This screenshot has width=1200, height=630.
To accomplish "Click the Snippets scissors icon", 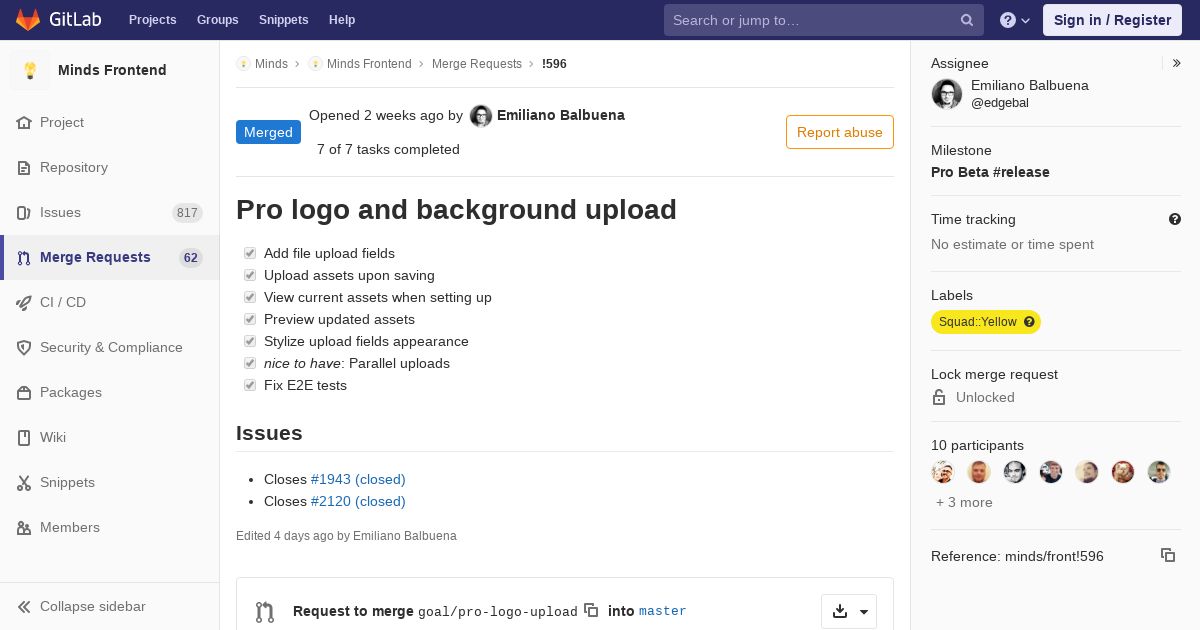I will [x=24, y=483].
